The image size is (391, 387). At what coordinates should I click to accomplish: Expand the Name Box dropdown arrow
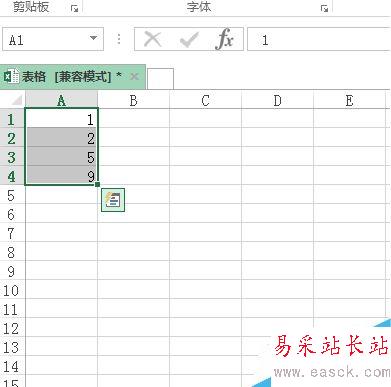click(x=94, y=38)
